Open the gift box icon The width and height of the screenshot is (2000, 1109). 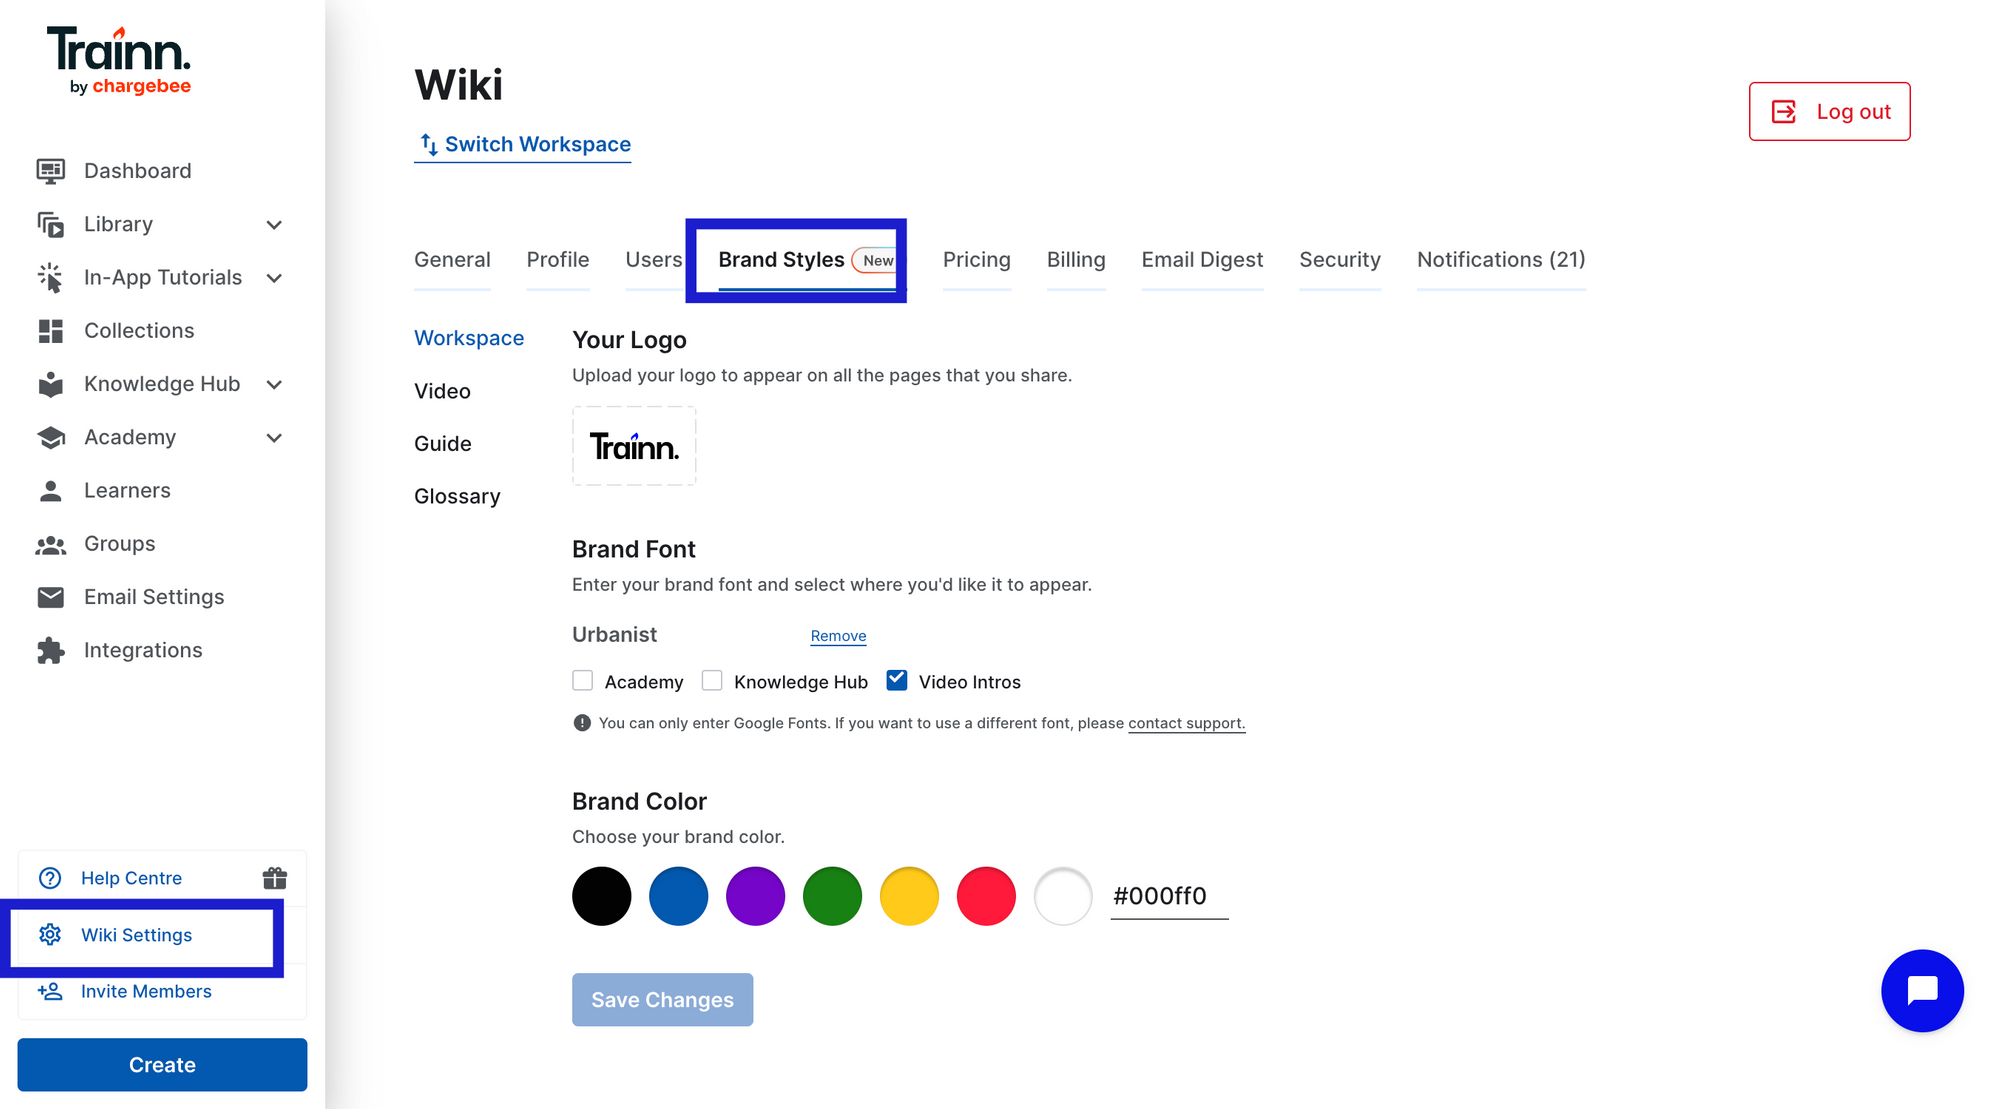point(275,878)
